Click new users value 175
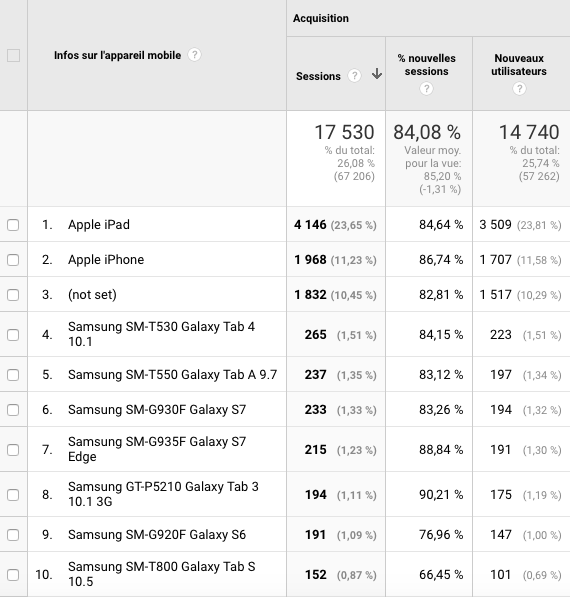Viewport: 570px width, 597px height. (500, 495)
